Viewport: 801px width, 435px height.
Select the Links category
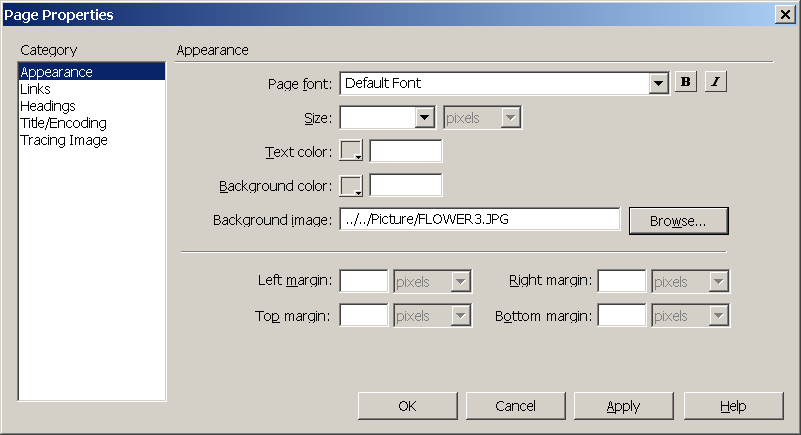pos(92,89)
